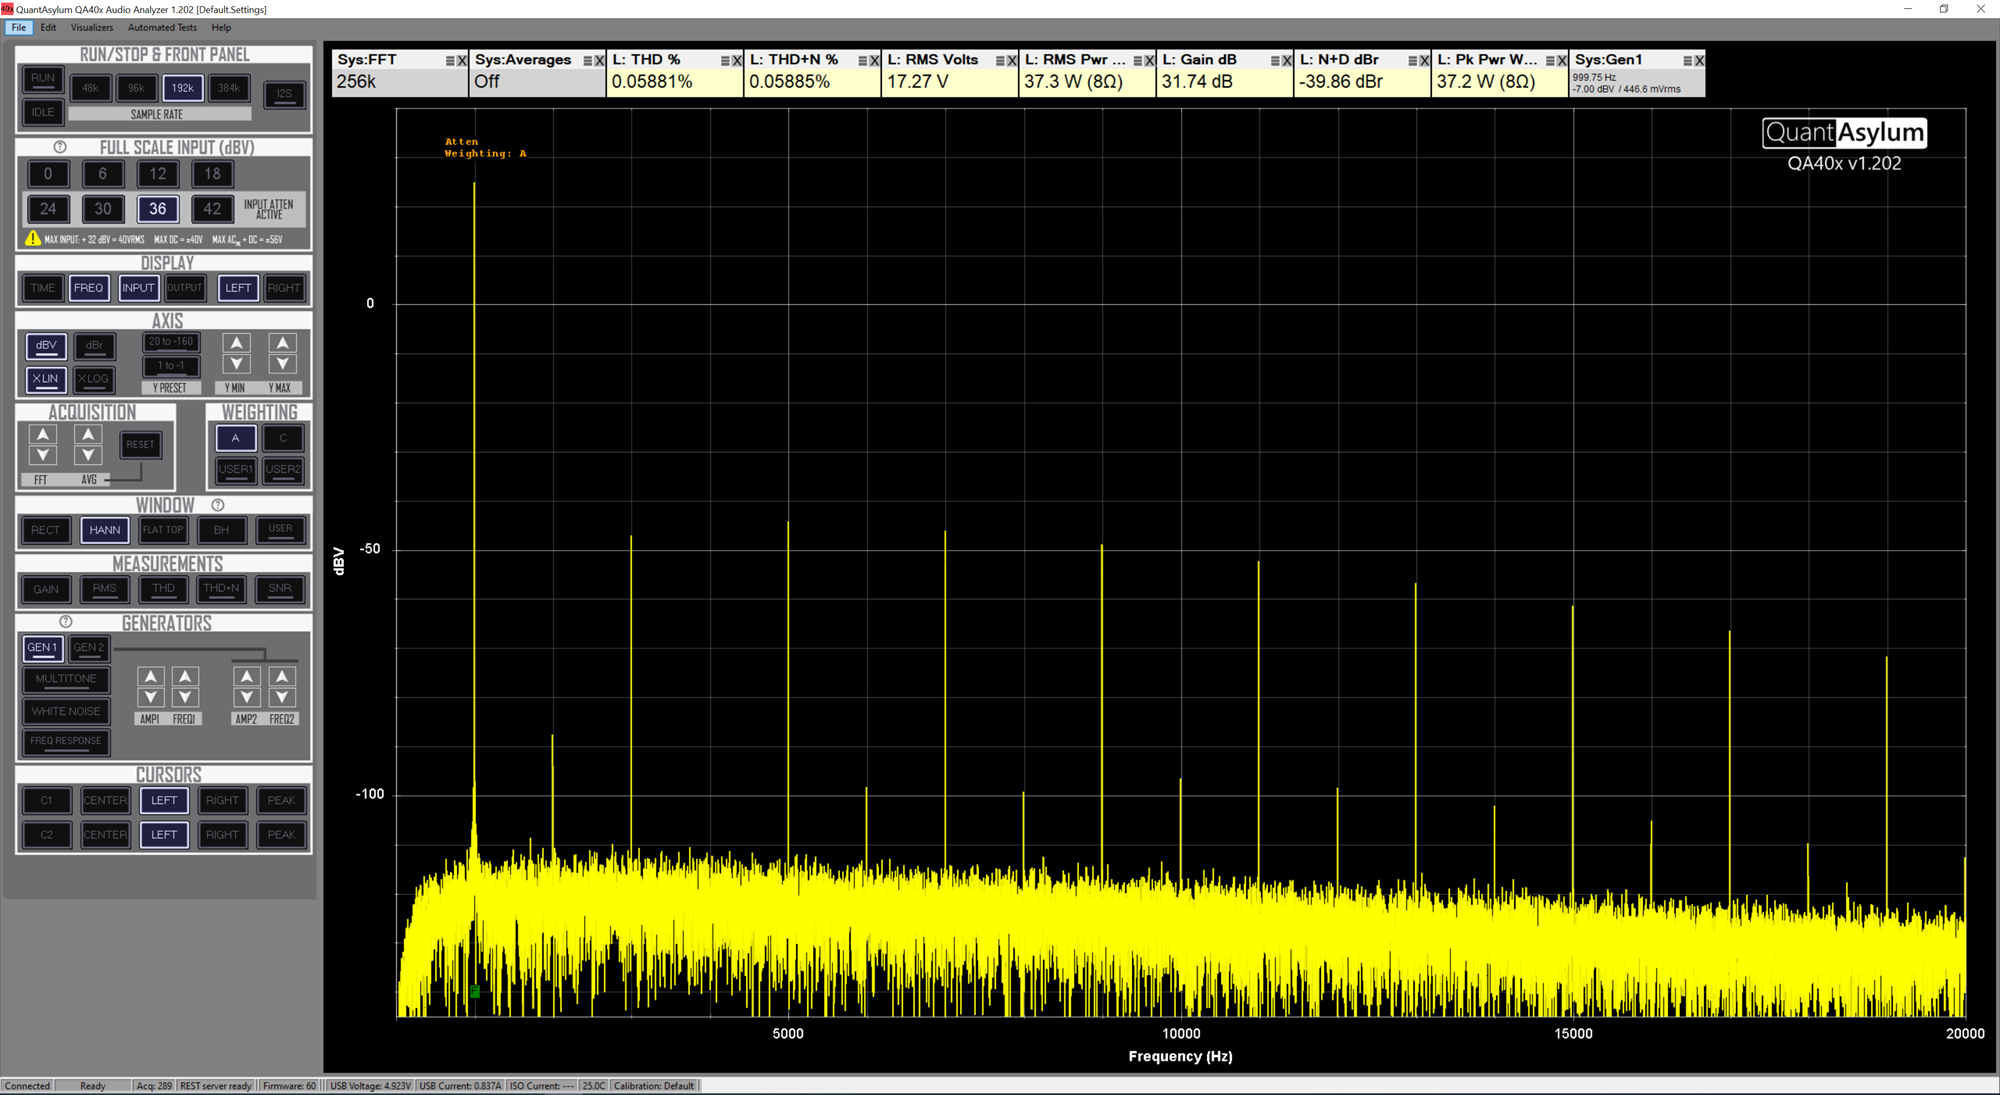Open the Full Scale Input help icon
Screen dimensions: 2000x1095
pos(60,147)
